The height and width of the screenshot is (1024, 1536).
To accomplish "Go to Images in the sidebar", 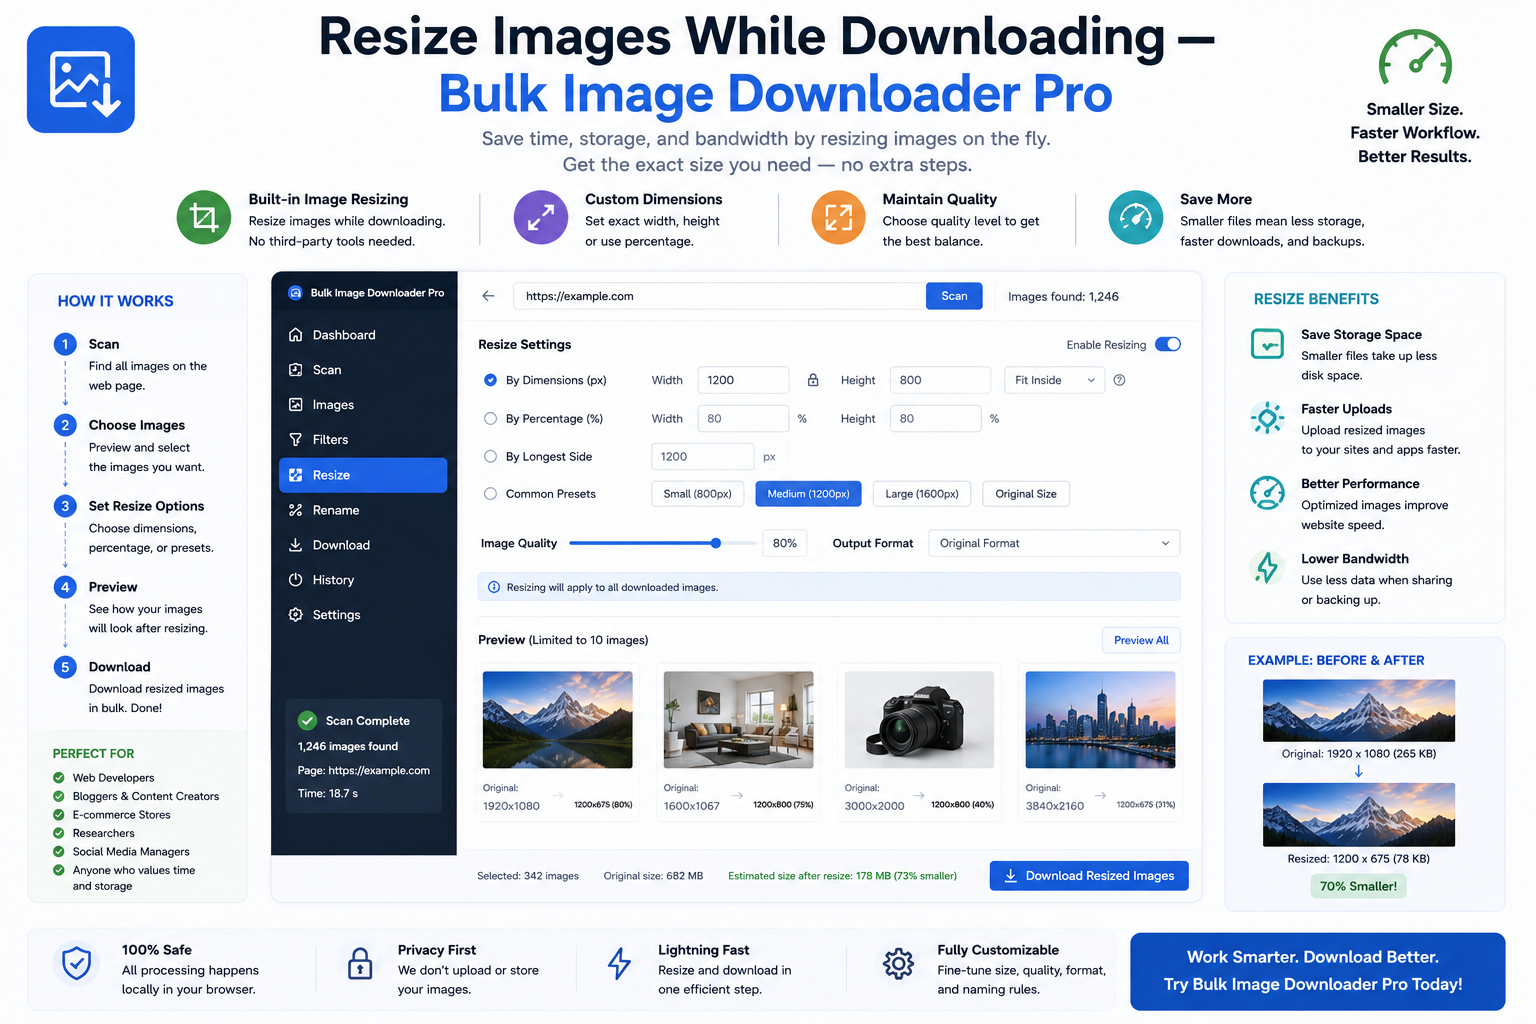I will coord(362,405).
